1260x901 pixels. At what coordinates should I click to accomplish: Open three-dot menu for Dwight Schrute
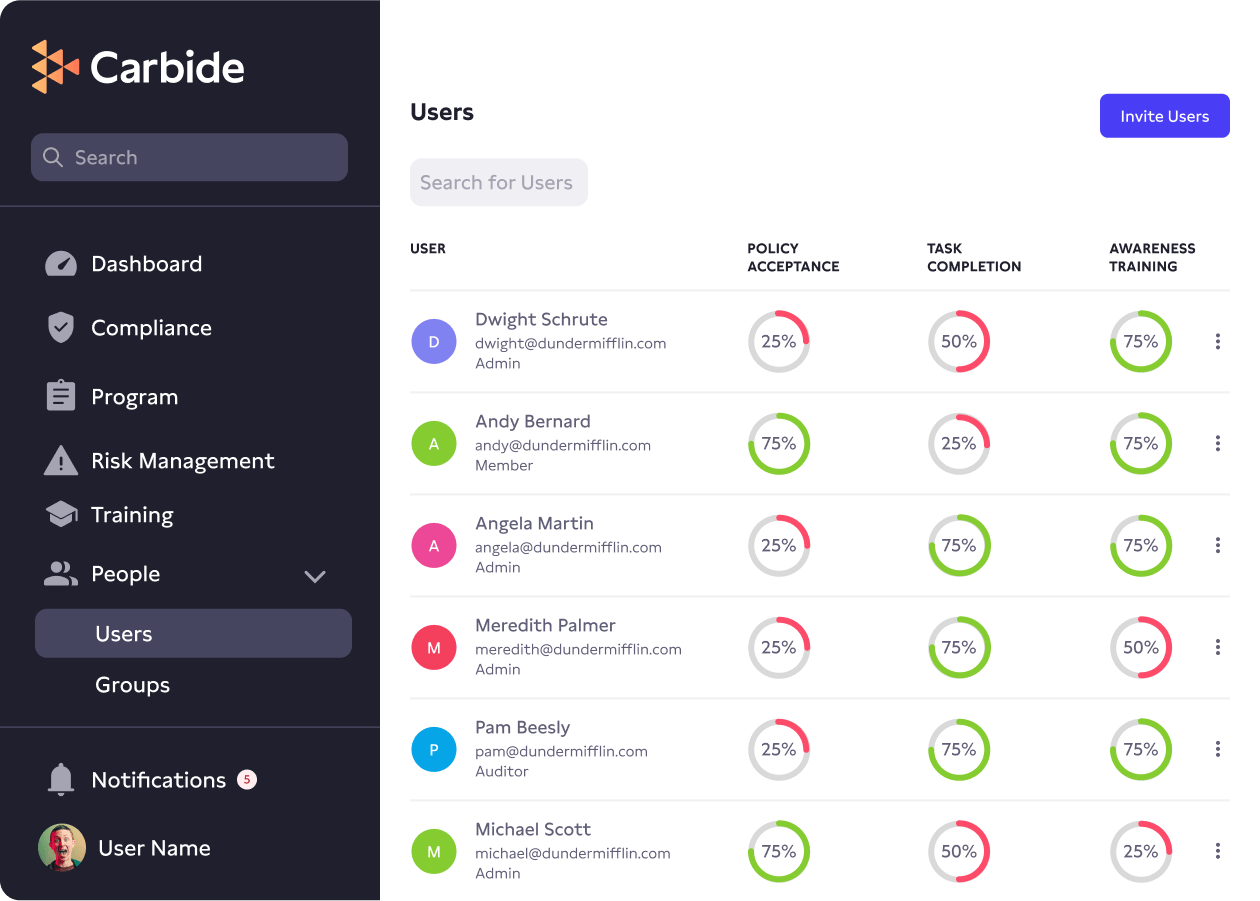[1217, 342]
